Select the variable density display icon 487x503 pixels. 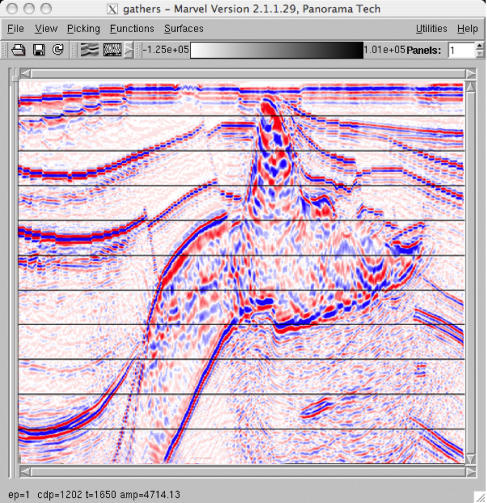click(90, 50)
